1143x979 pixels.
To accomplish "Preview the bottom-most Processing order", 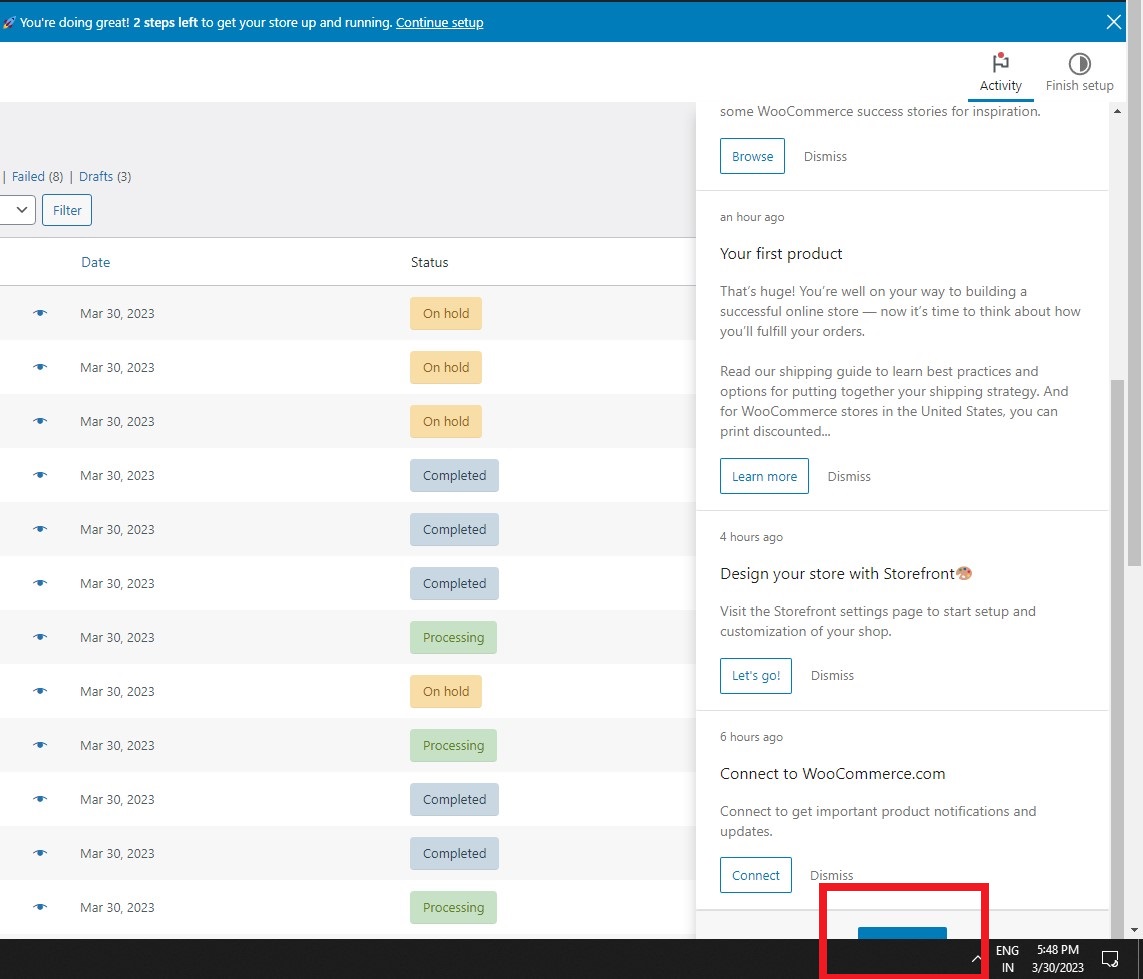I will [x=38, y=907].
